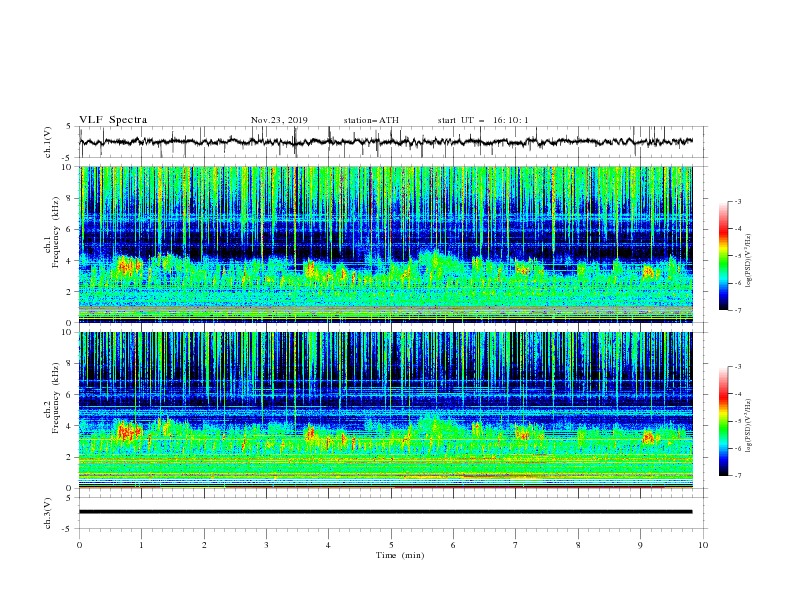The image size is (792, 612).
Task: Click the 'station=ATH' label
Action: (x=371, y=120)
